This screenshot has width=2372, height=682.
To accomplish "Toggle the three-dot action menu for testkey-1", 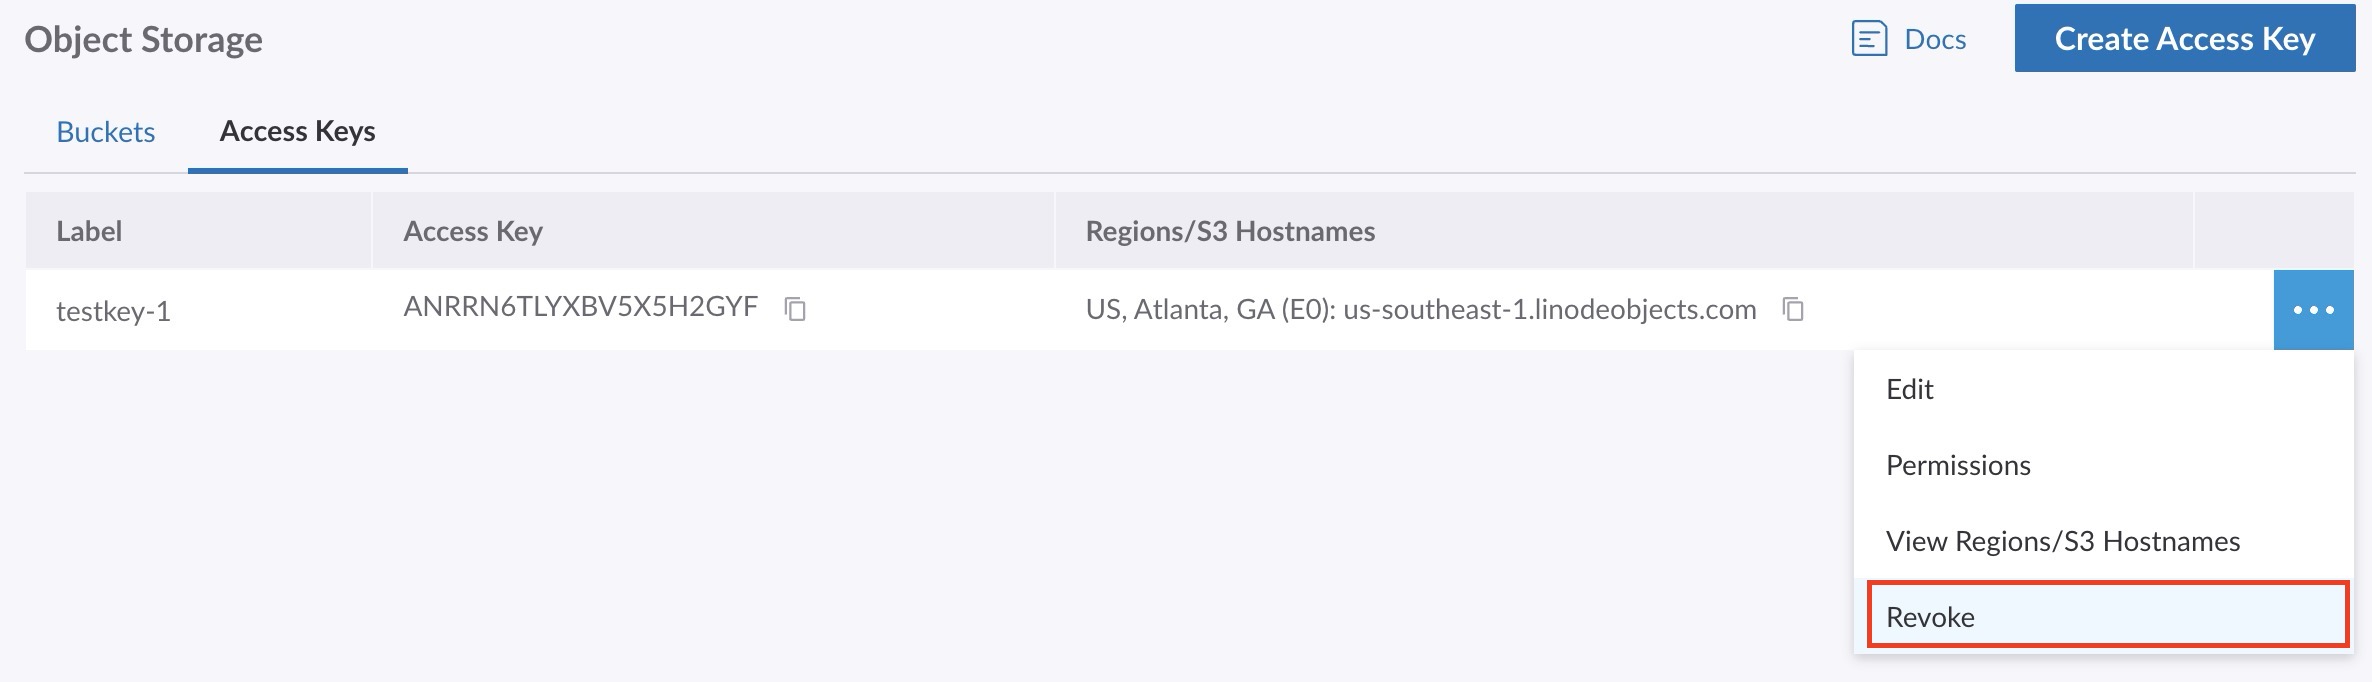I will tap(2313, 310).
